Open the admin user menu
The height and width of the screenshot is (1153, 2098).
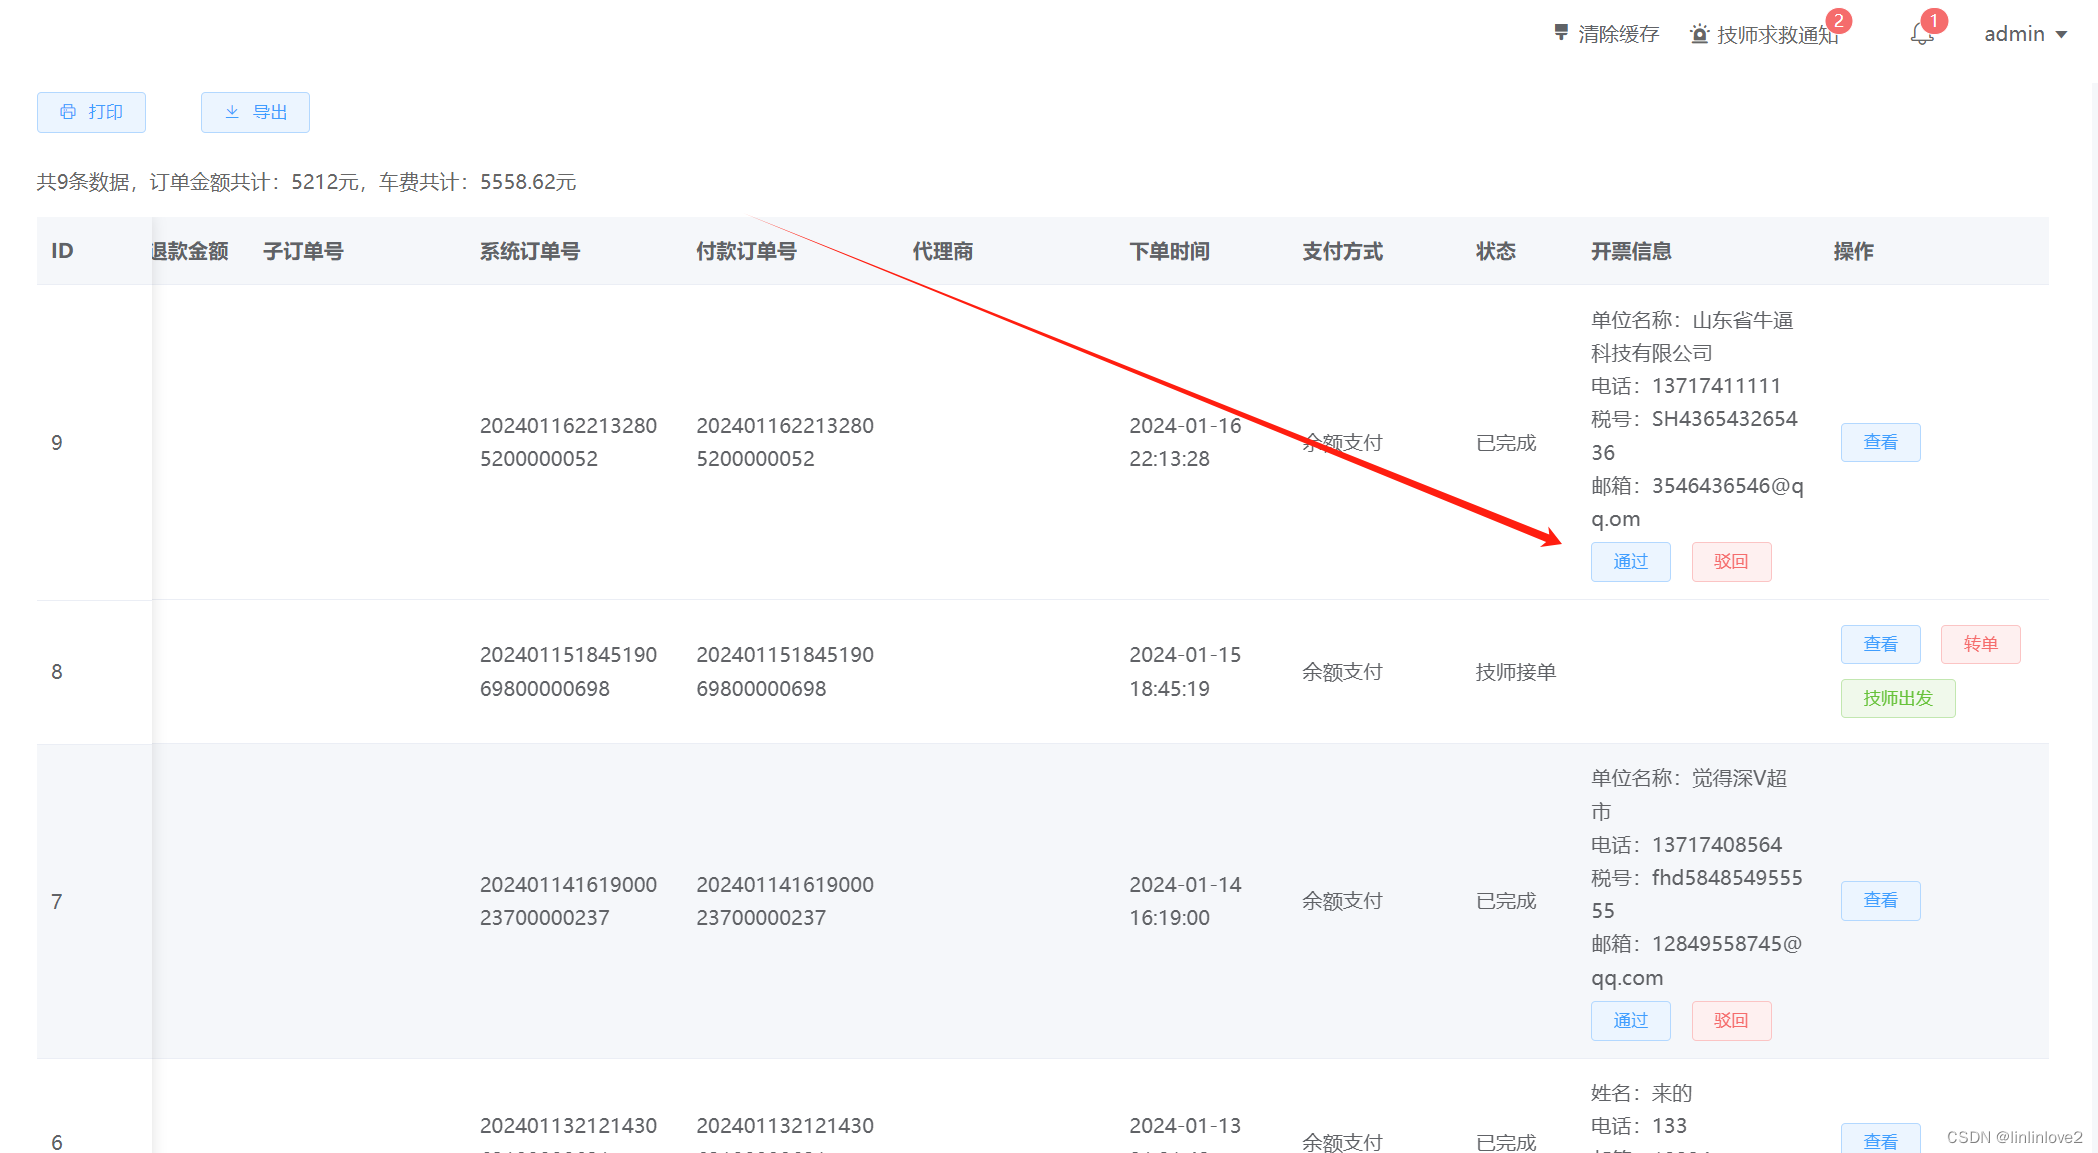[2025, 34]
